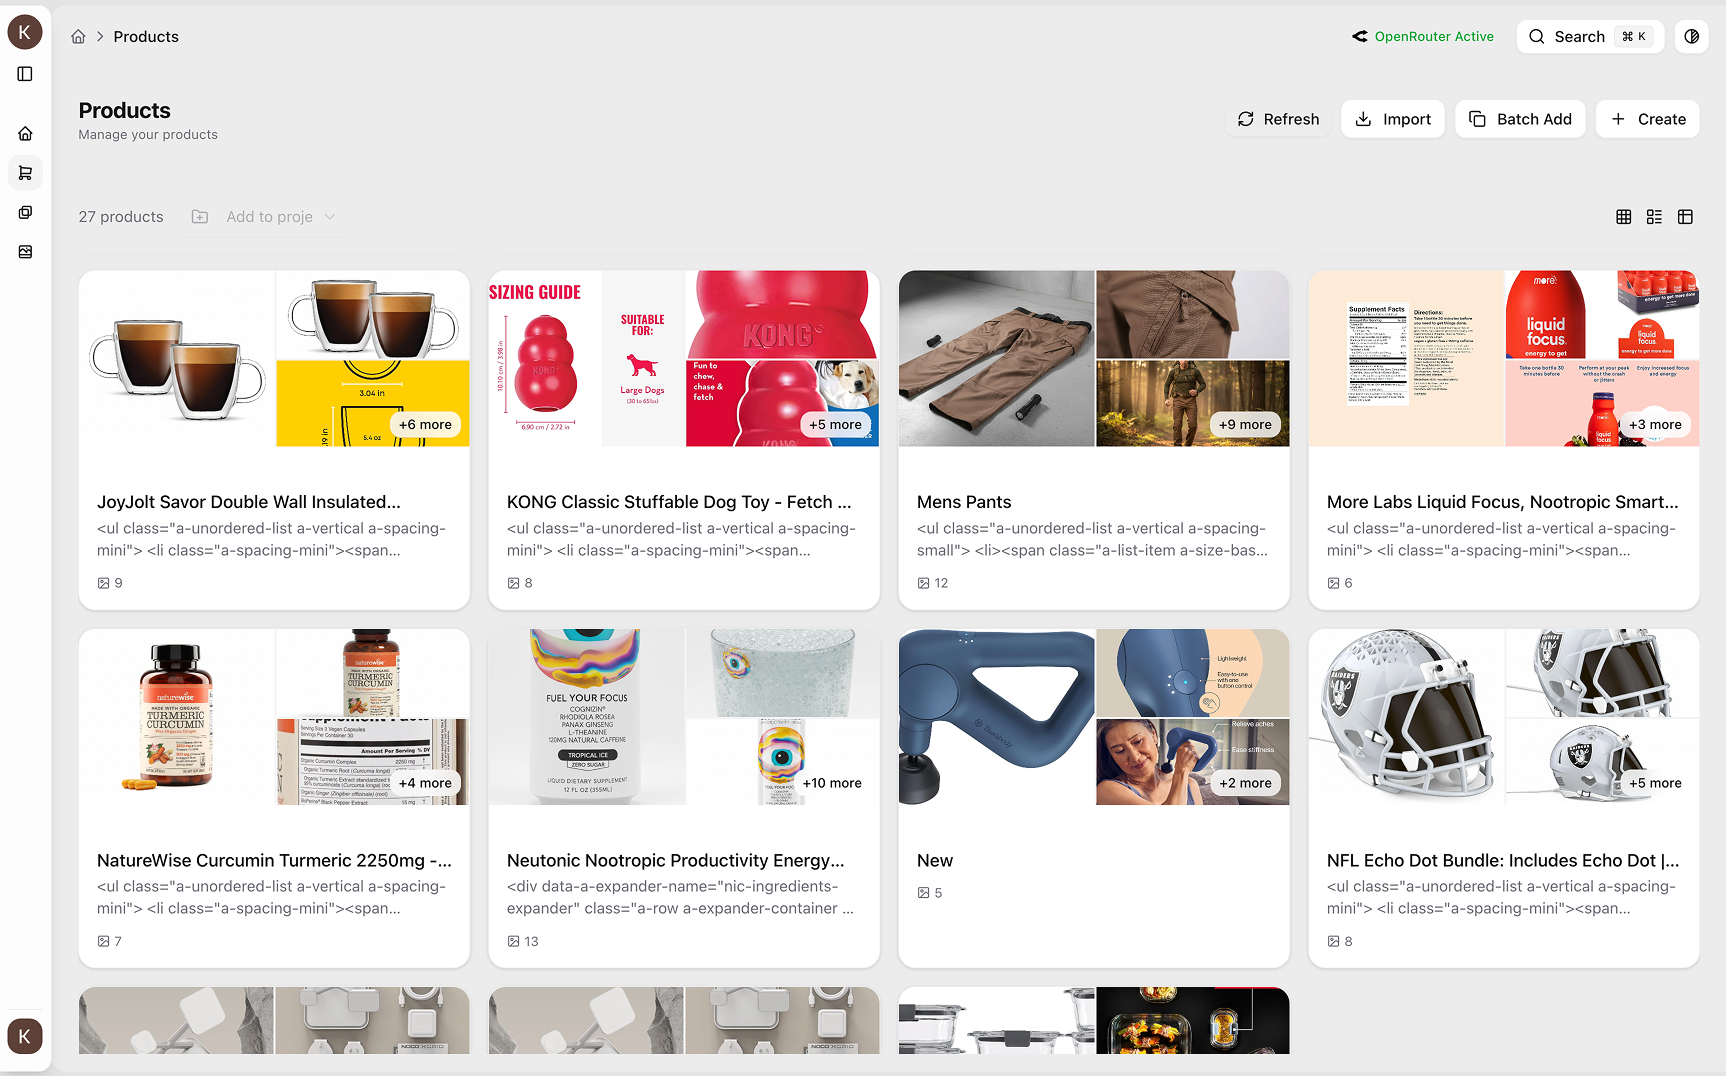Click the home breadcrumb icon
The width and height of the screenshot is (1726, 1076).
[x=78, y=36]
